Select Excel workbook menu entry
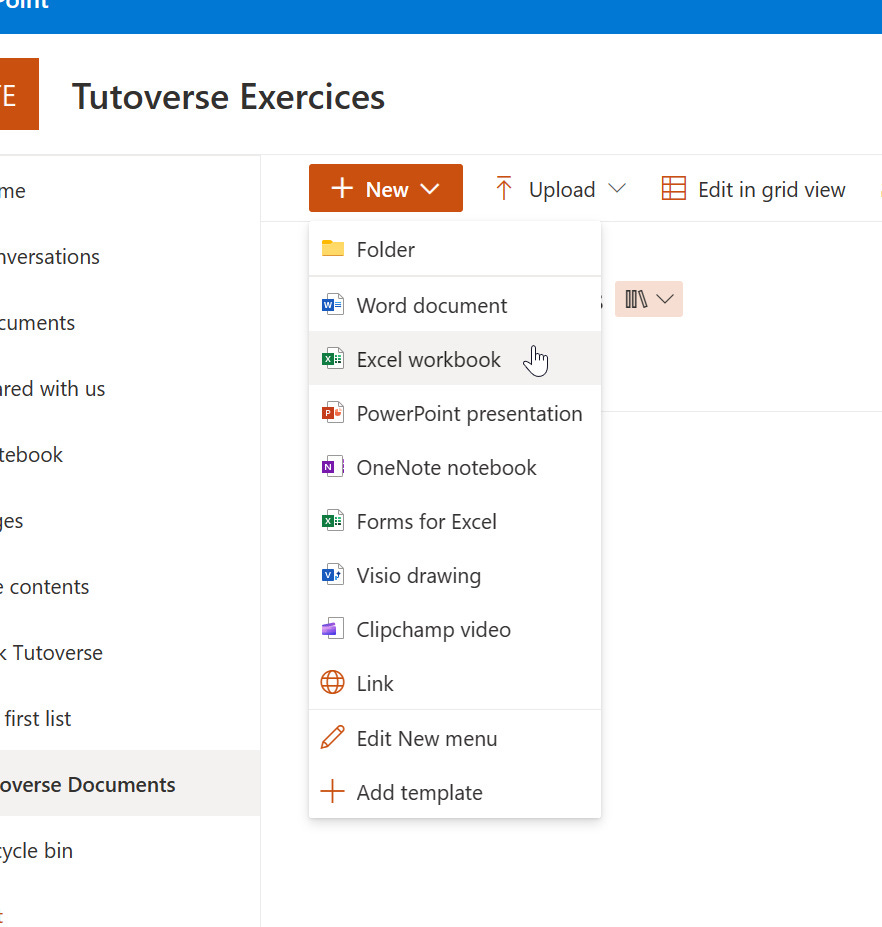 tap(455, 359)
